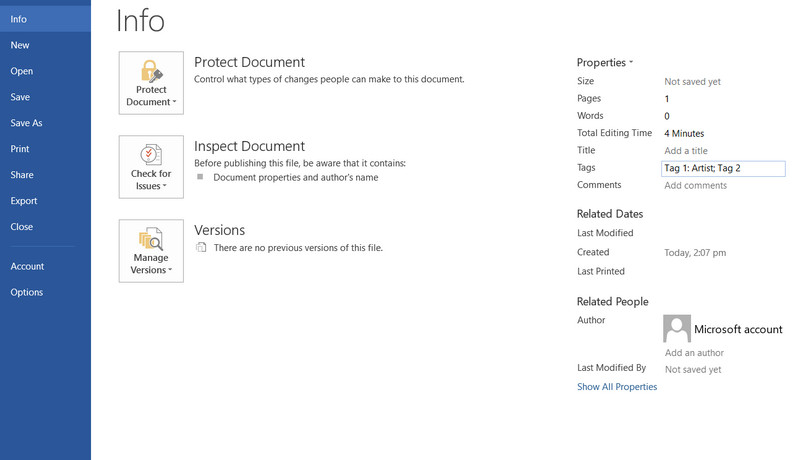Expand the Properties dropdown header

tap(605, 62)
